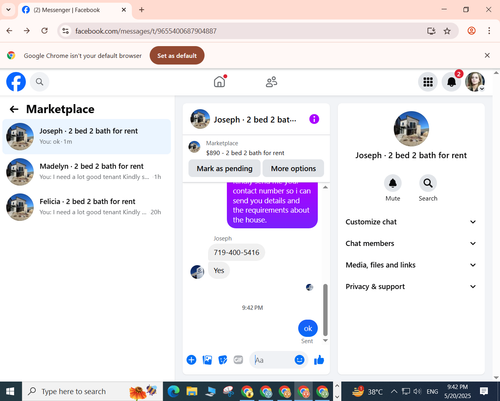This screenshot has height=401, width=500.
Task: Open Notifications bell with badge
Action: (x=451, y=82)
